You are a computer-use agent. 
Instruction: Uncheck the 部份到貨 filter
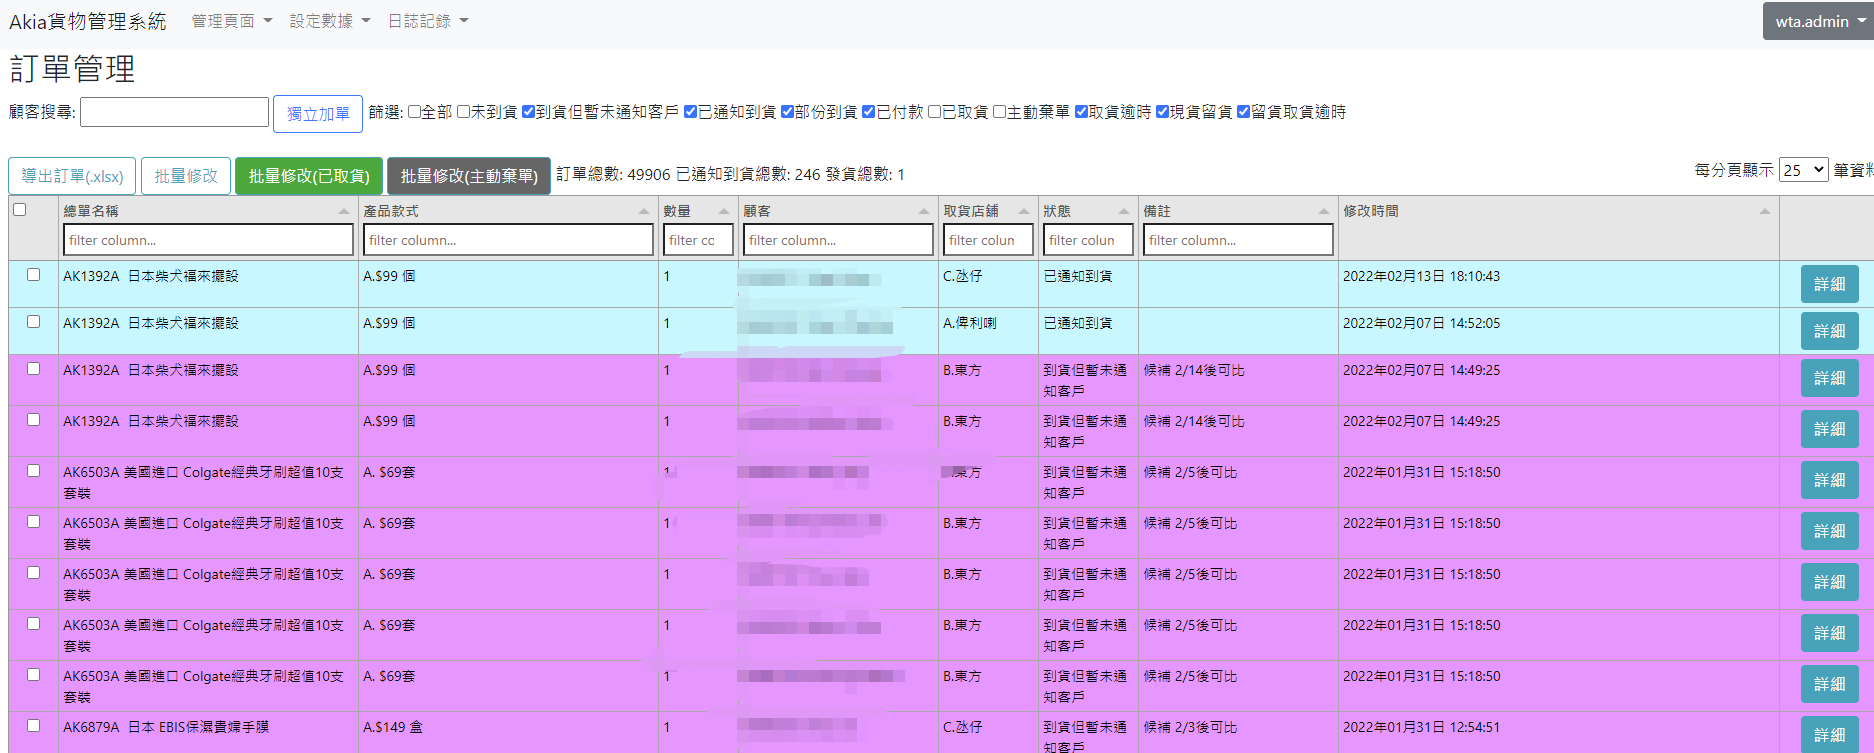(787, 112)
